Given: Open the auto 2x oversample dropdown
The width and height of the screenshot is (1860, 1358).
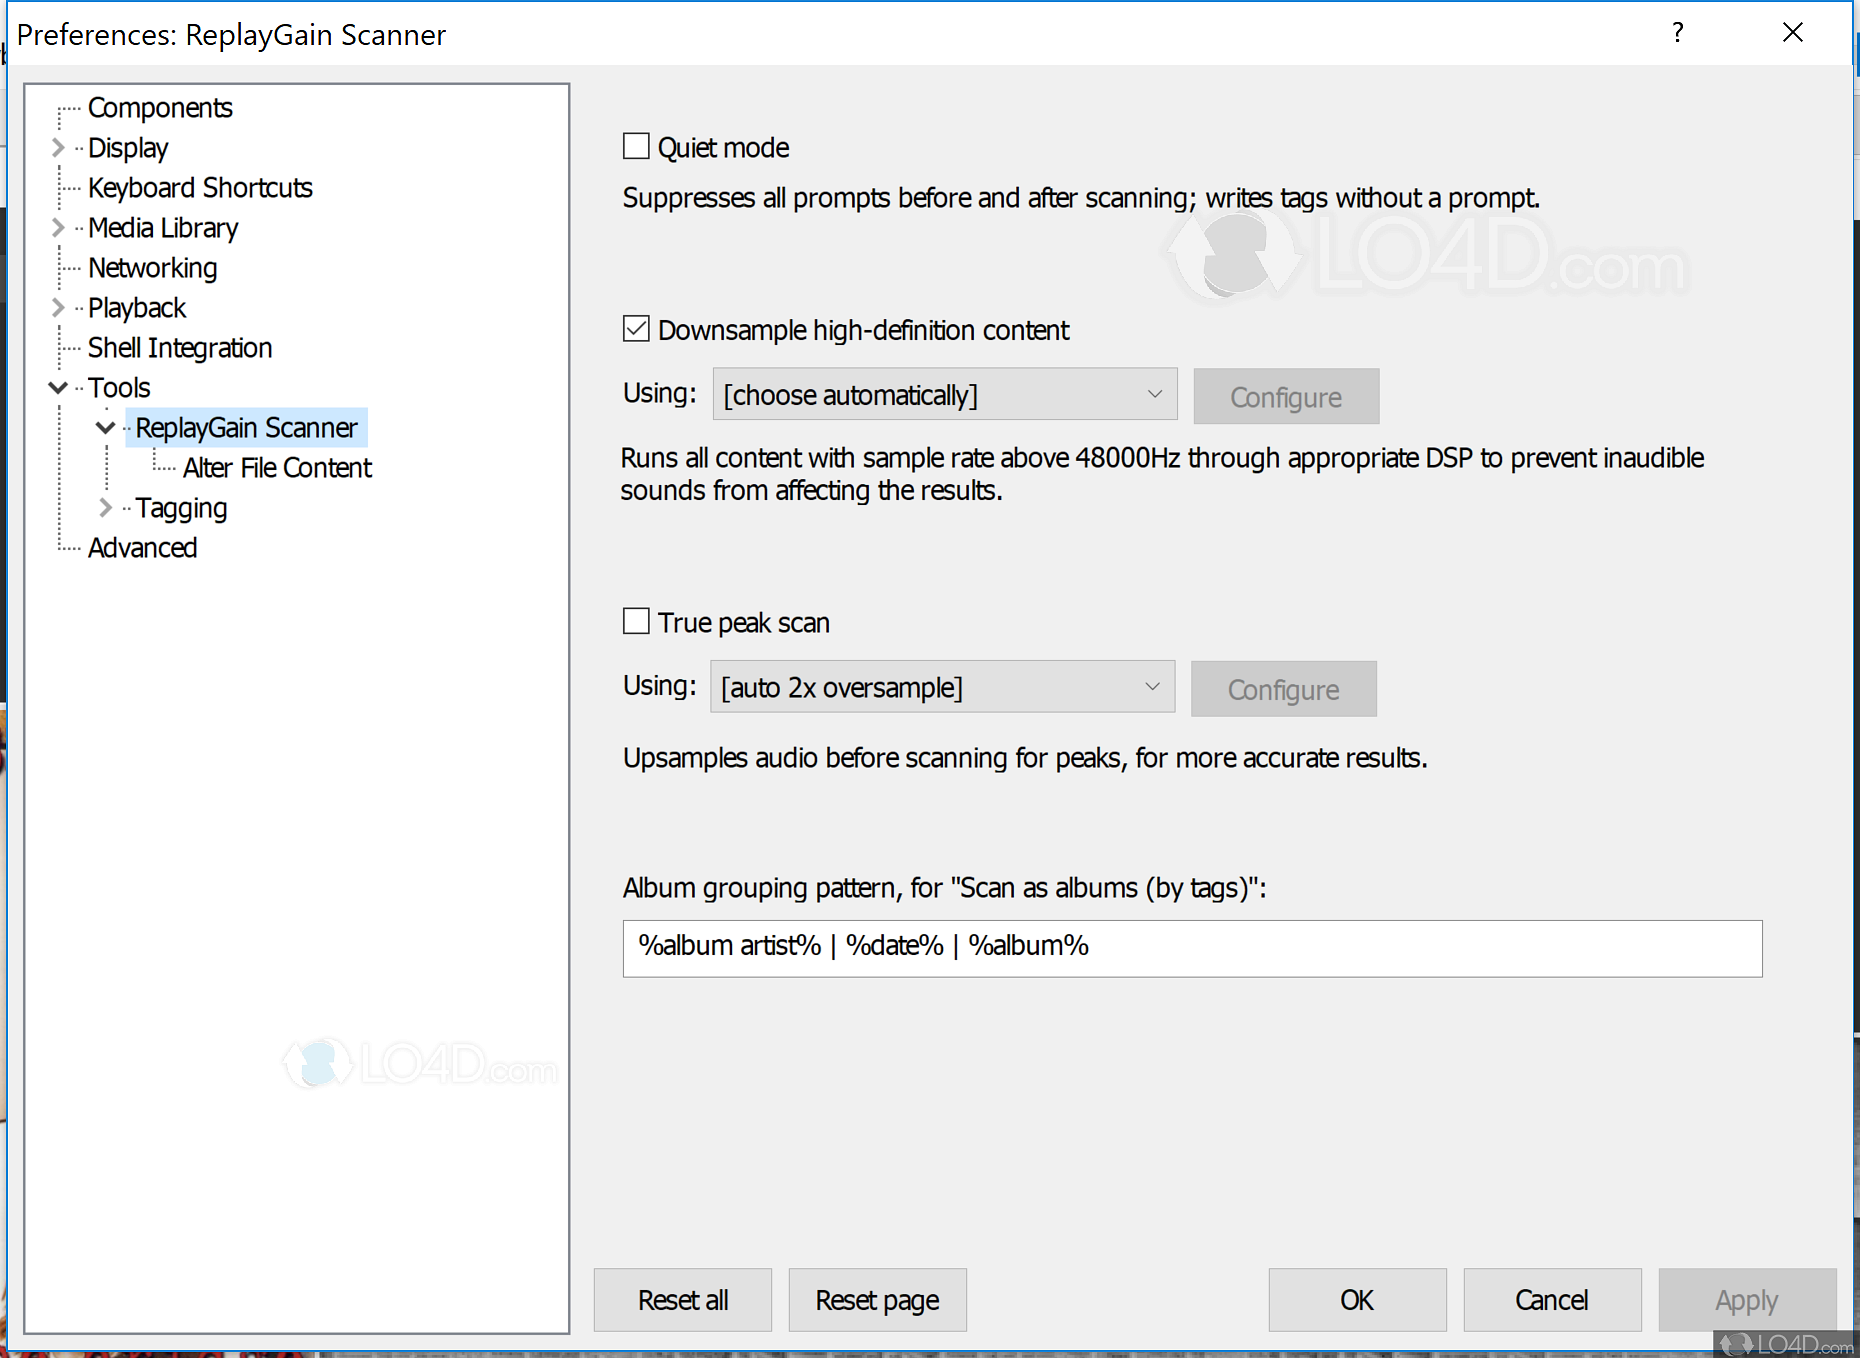Looking at the screenshot, I should (x=942, y=687).
